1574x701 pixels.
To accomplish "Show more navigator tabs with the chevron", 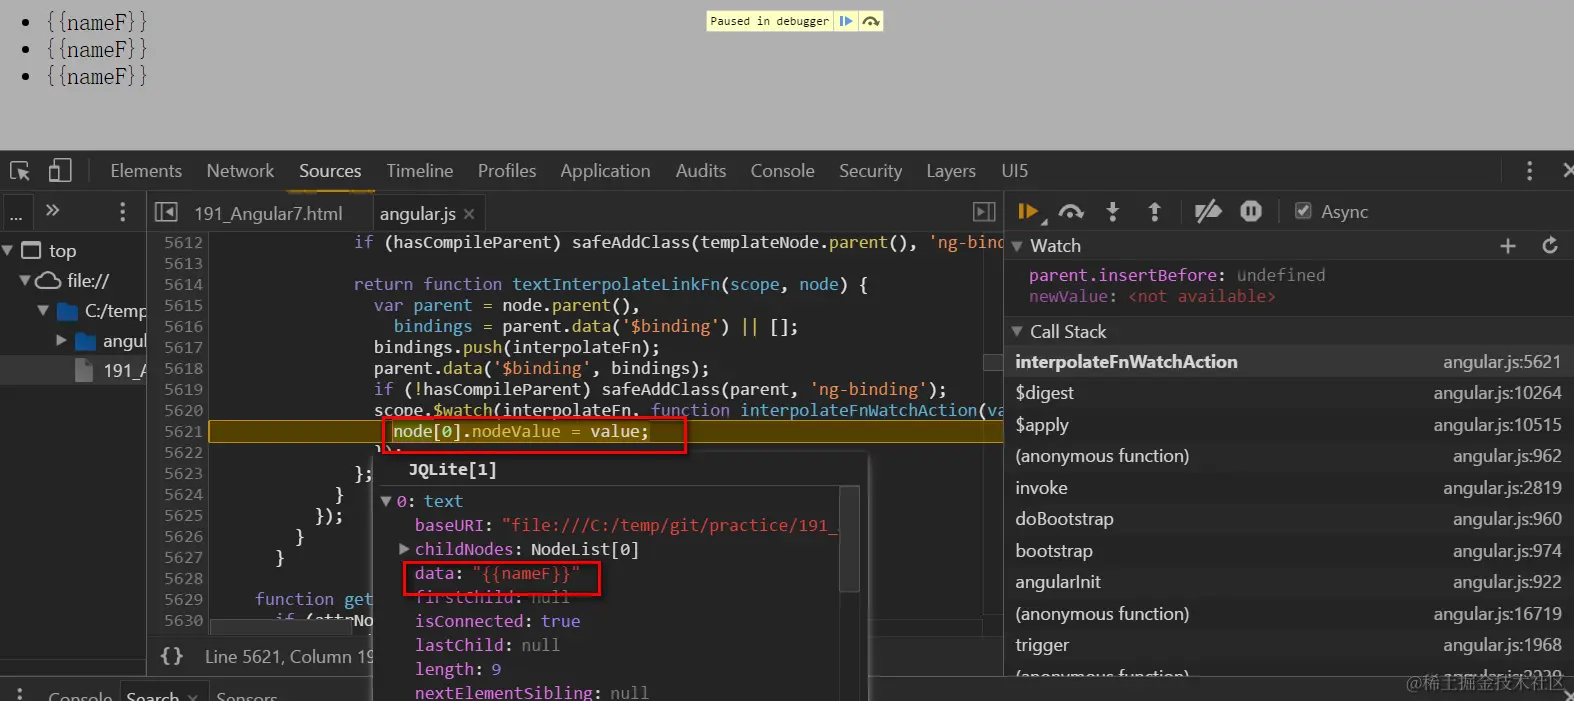I will 52,211.
